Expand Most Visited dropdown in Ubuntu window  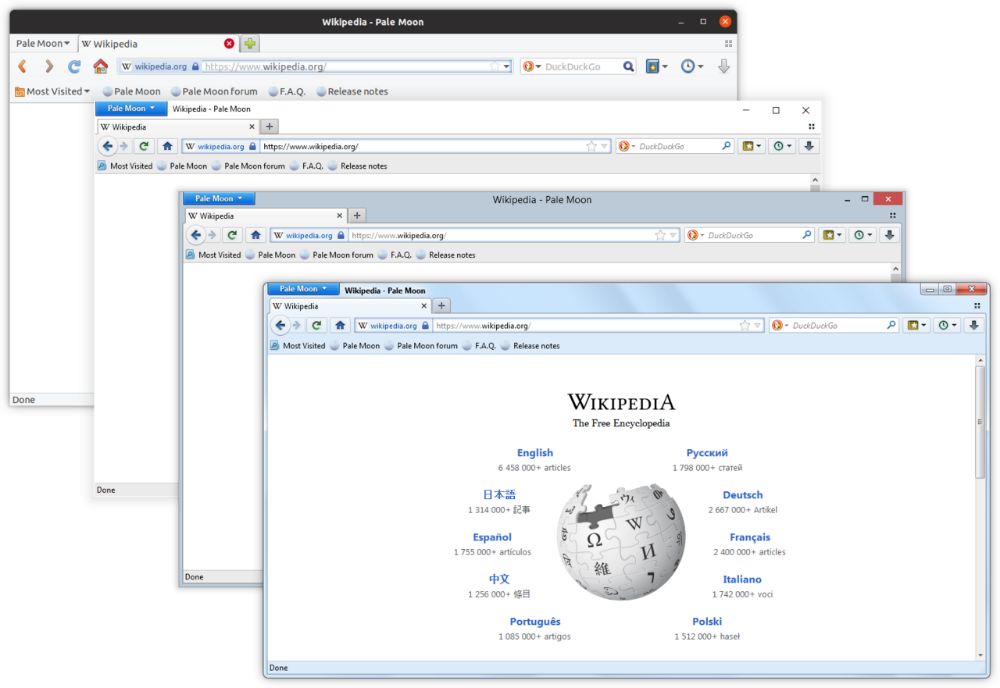click(x=52, y=91)
